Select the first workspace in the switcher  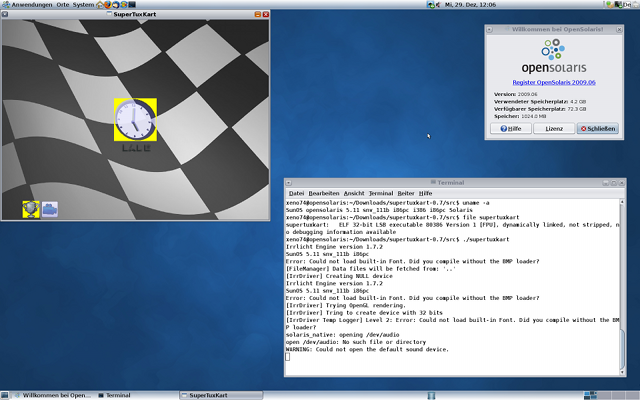(x=590, y=395)
